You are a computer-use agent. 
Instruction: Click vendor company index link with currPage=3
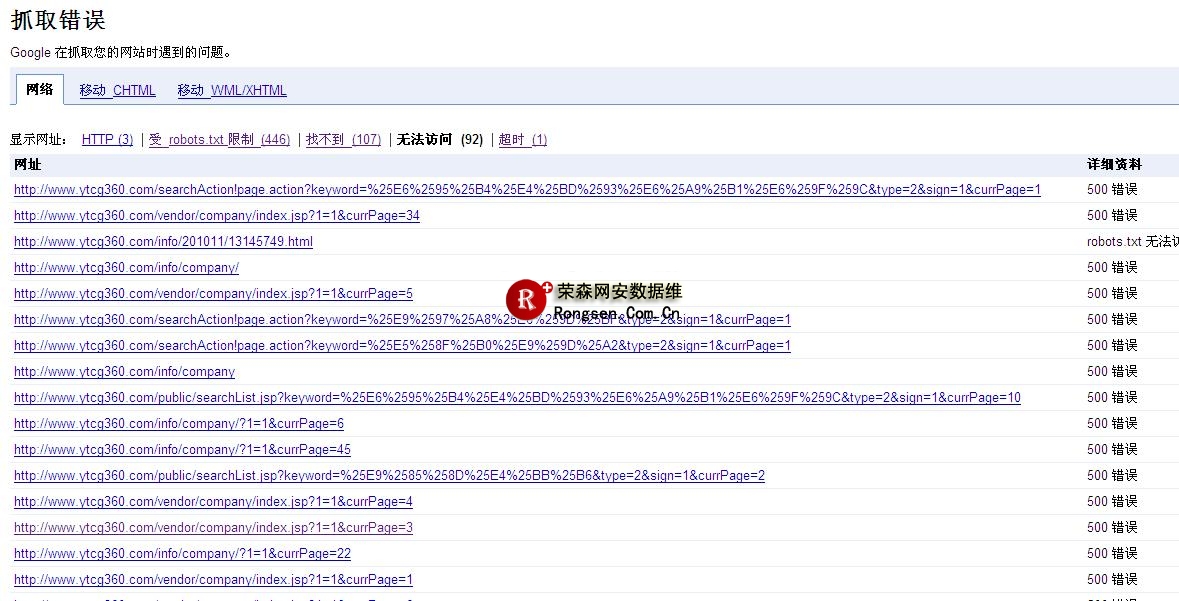click(213, 527)
